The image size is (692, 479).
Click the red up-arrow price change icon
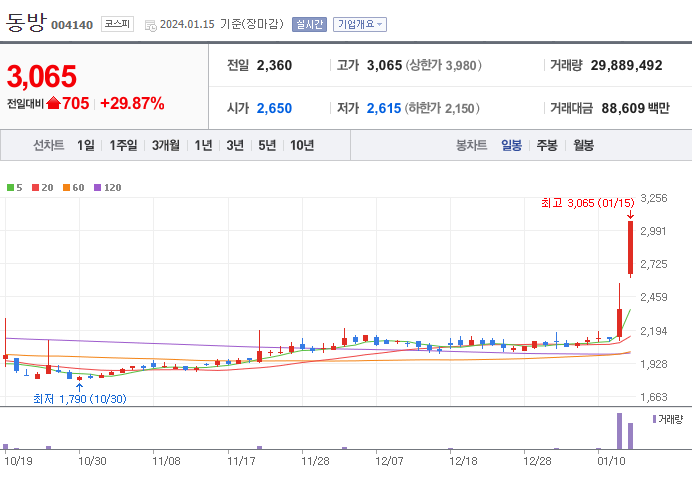[x=53, y=103]
